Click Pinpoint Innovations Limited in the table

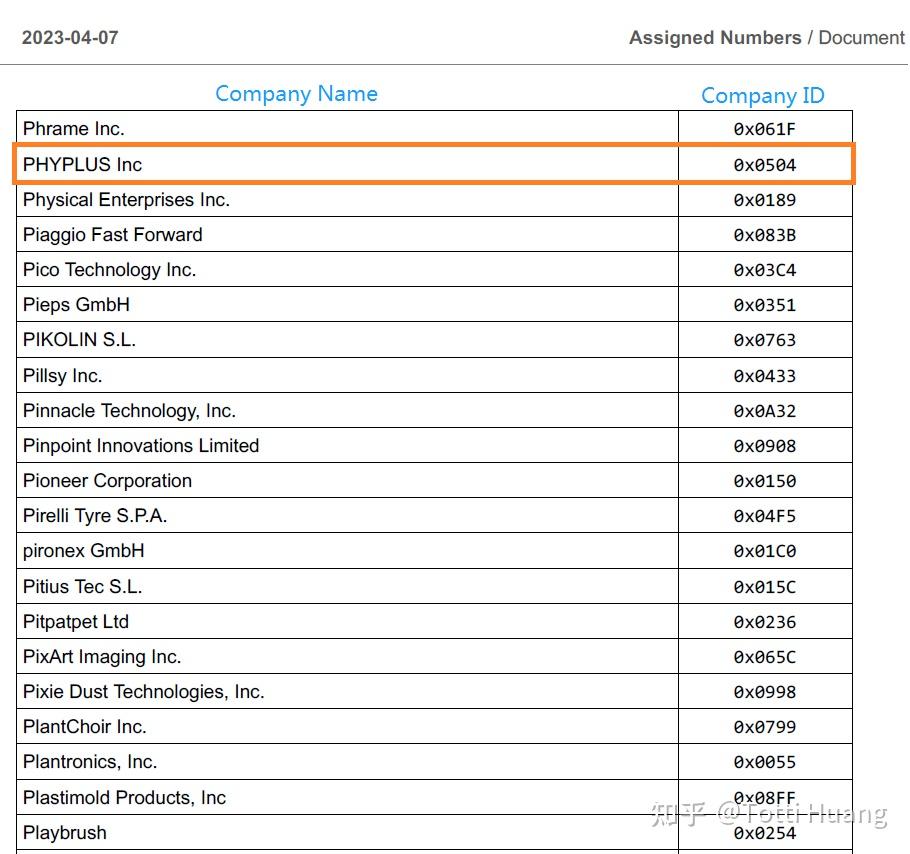141,446
